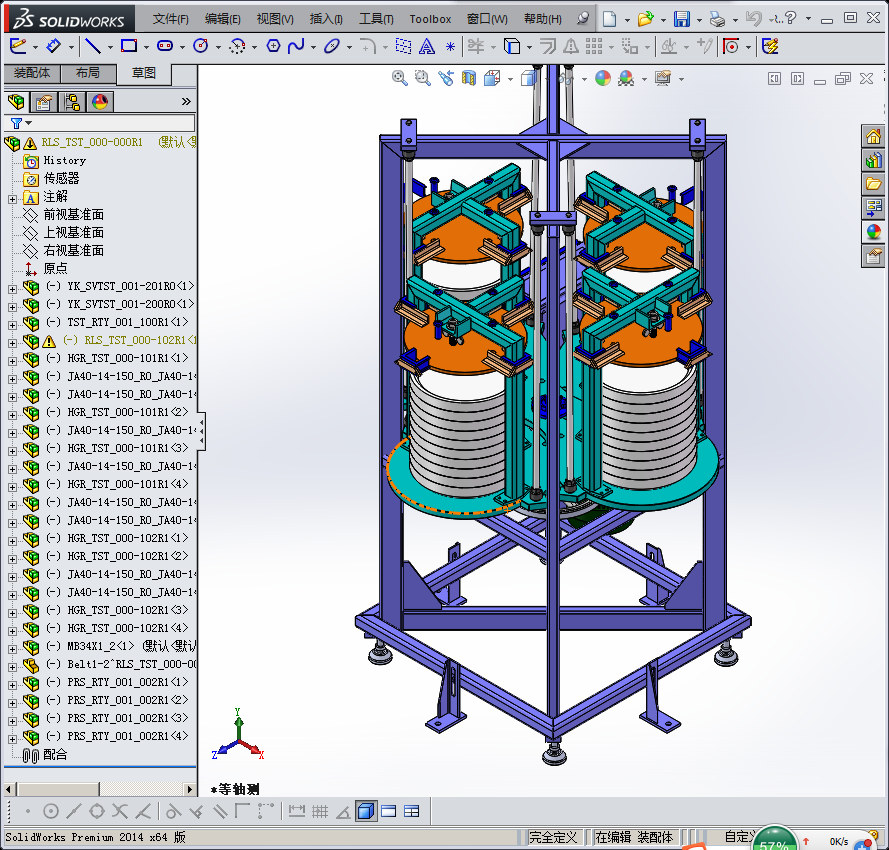Click the Save icon in the toolbar
The width and height of the screenshot is (889, 850).
681,19
